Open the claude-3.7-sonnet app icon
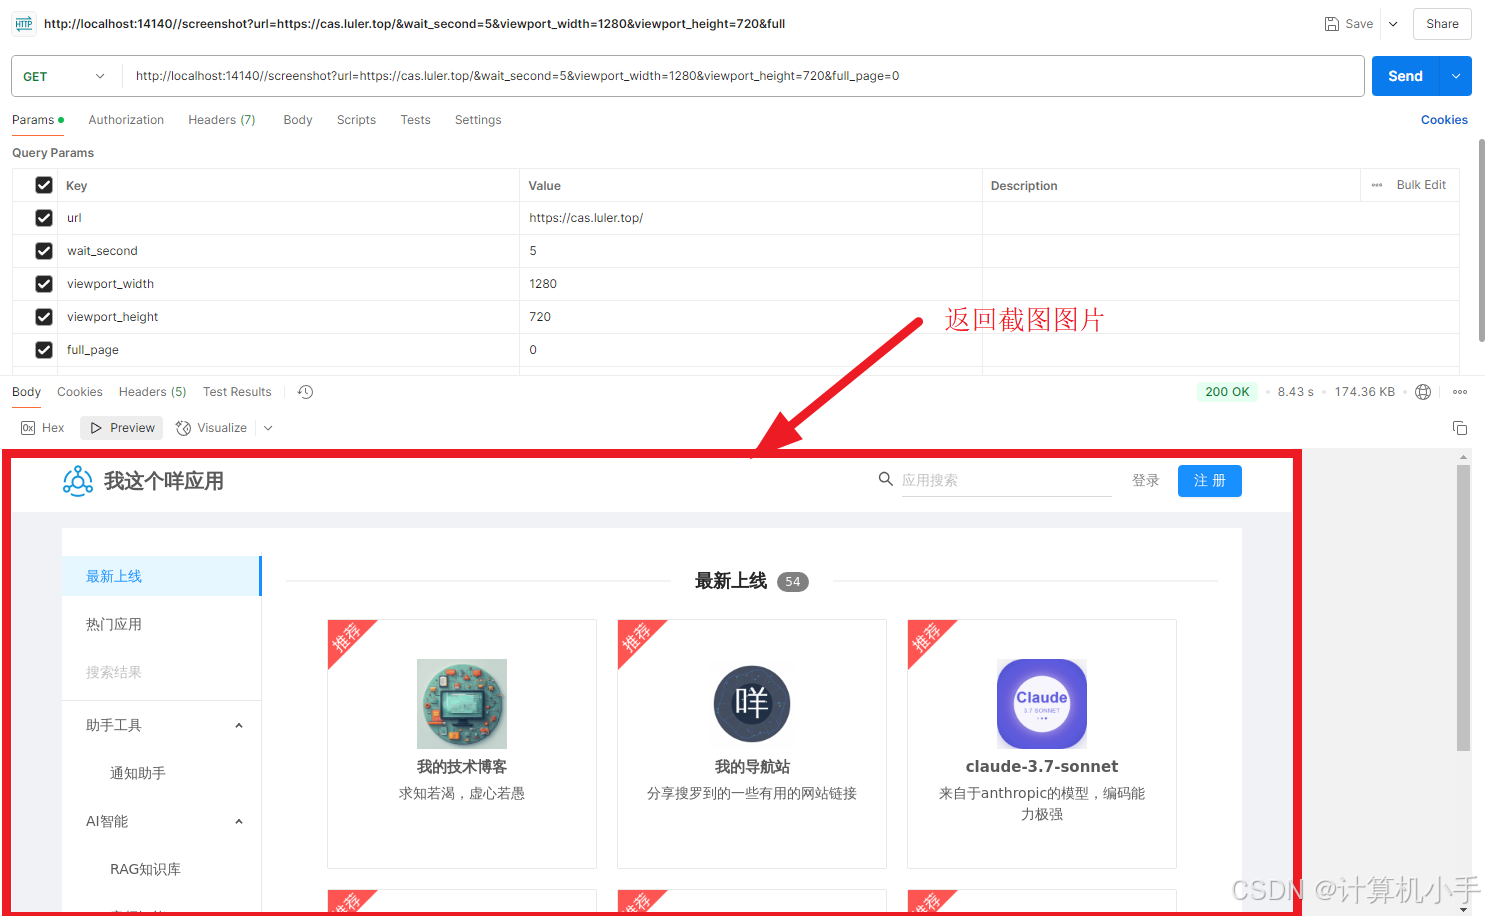 click(x=1042, y=704)
